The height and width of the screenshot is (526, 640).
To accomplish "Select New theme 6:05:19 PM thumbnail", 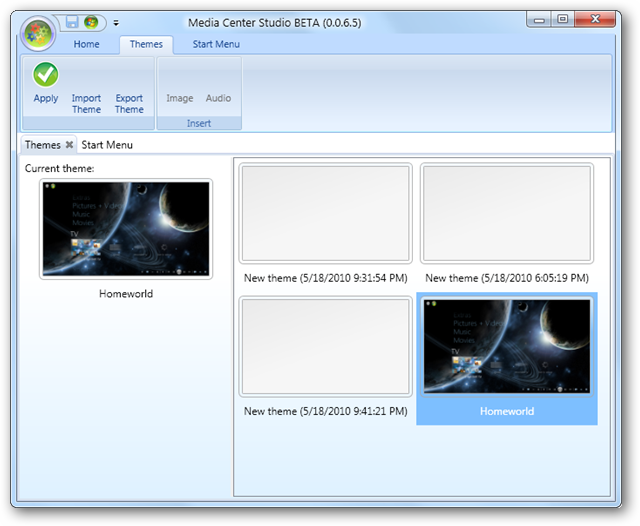I will point(507,213).
